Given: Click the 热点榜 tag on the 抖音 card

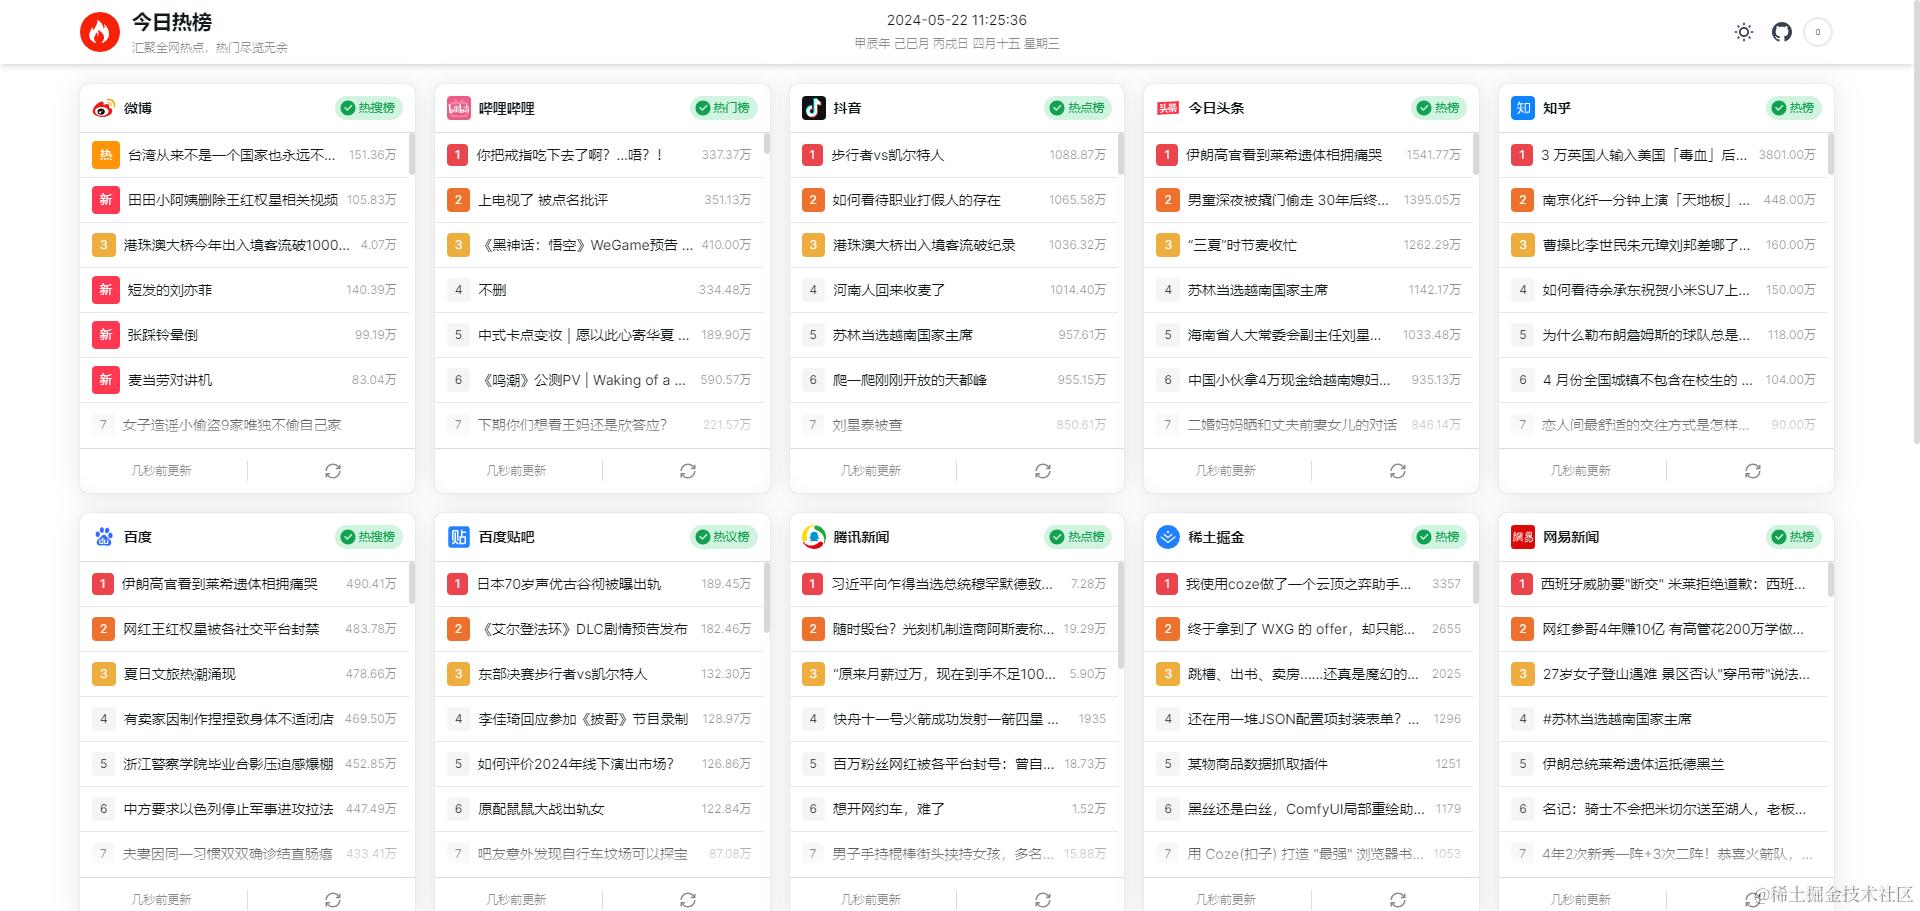Looking at the screenshot, I should click(x=1078, y=108).
